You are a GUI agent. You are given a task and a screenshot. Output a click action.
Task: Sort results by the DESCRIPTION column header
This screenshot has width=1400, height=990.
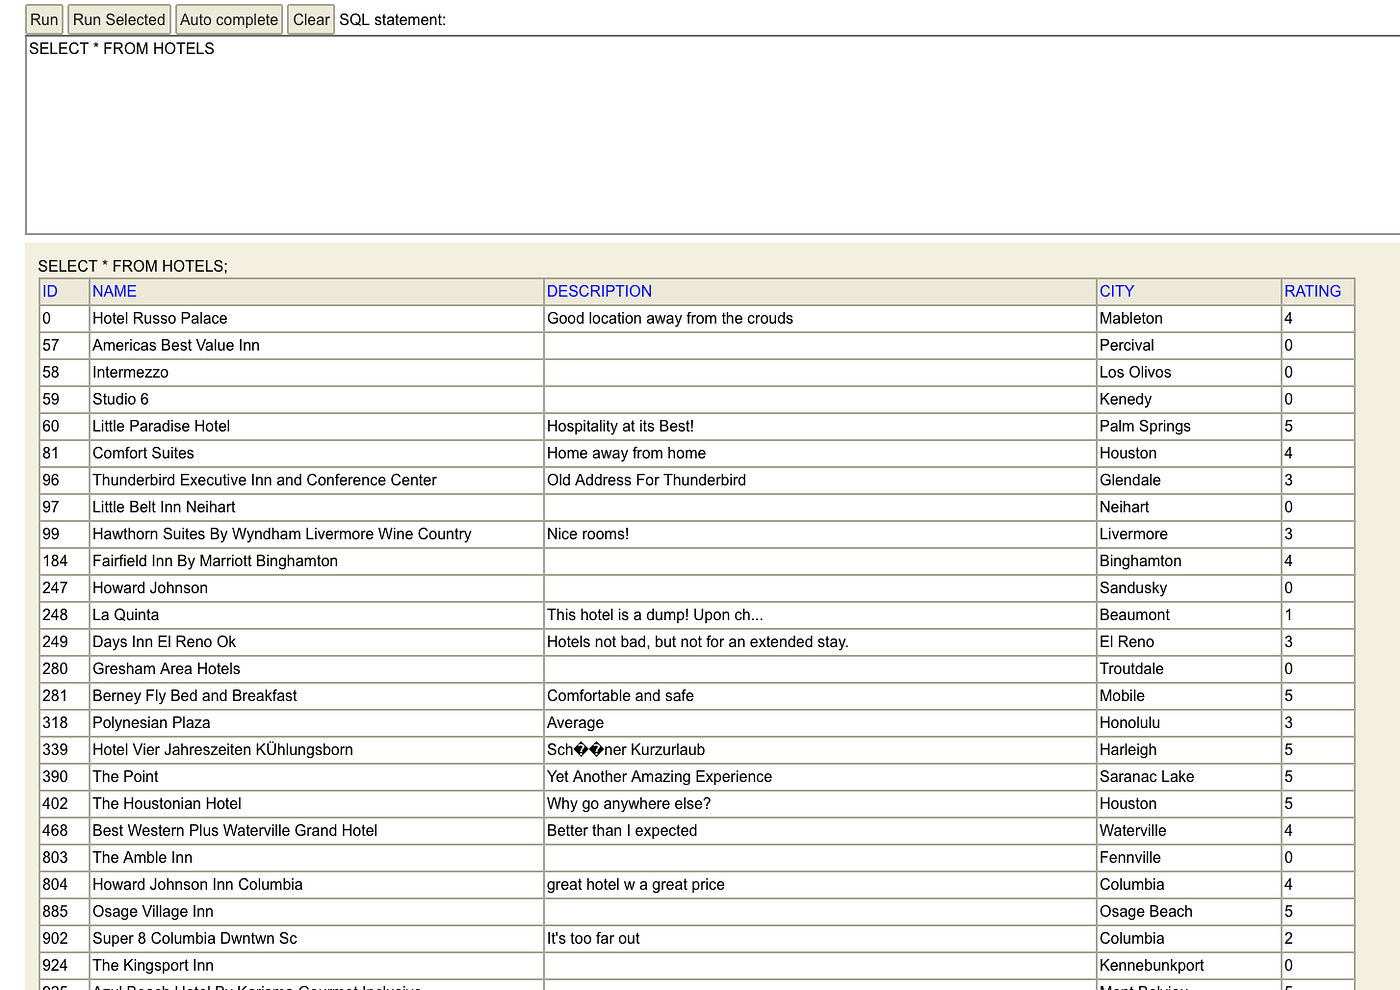pyautogui.click(x=599, y=291)
